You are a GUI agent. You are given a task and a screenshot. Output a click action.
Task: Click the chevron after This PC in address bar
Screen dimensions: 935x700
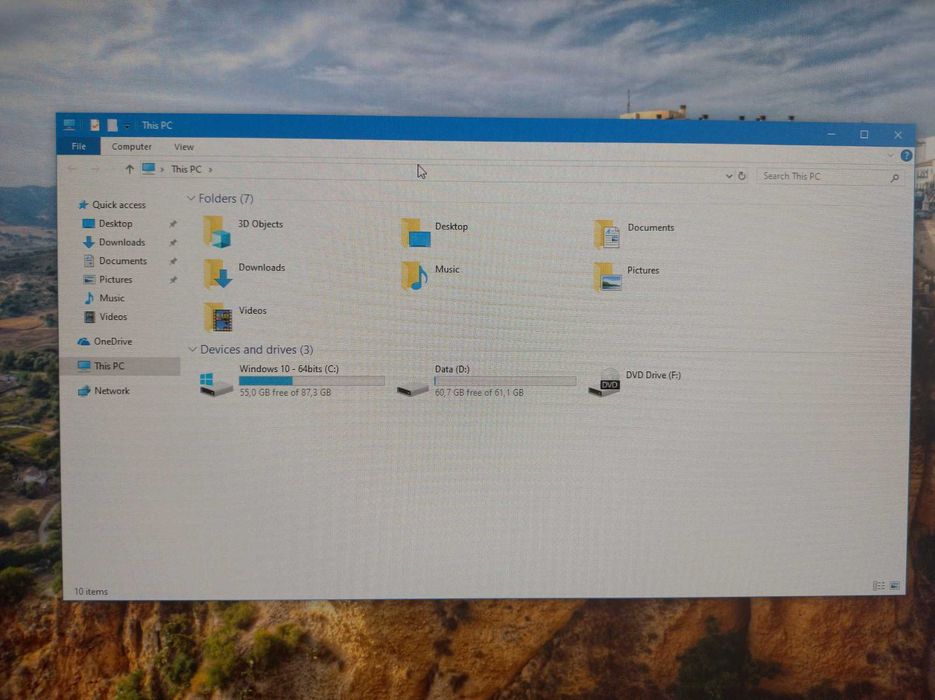pyautogui.click(x=210, y=170)
